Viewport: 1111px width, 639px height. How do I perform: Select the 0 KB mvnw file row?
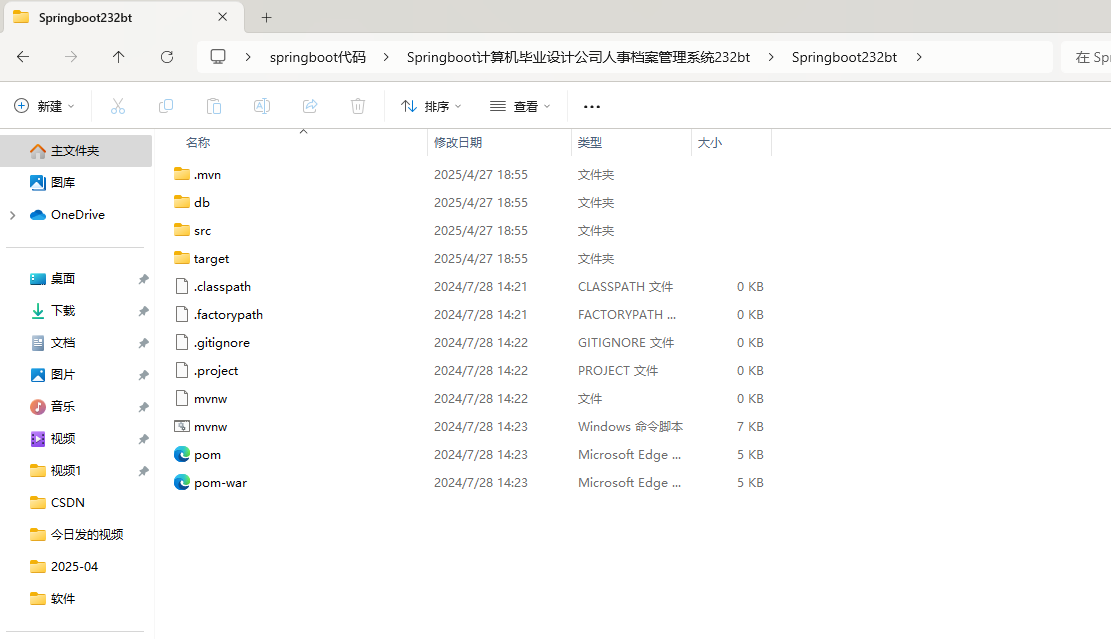point(470,399)
